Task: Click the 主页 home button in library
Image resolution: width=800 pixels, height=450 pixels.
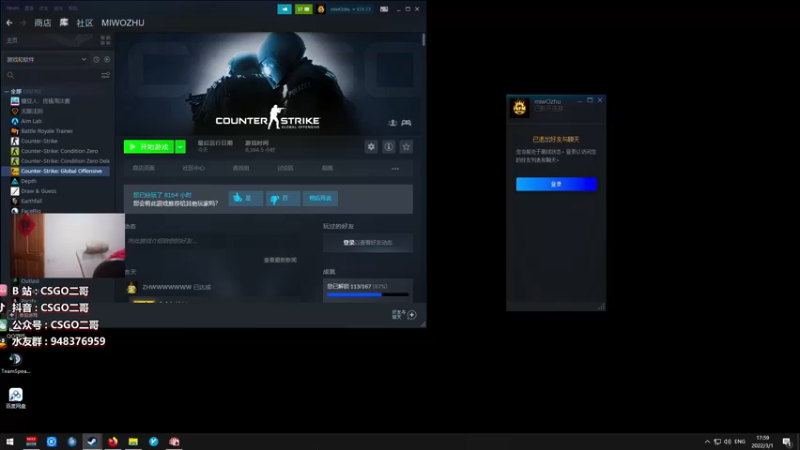Action: 12,40
